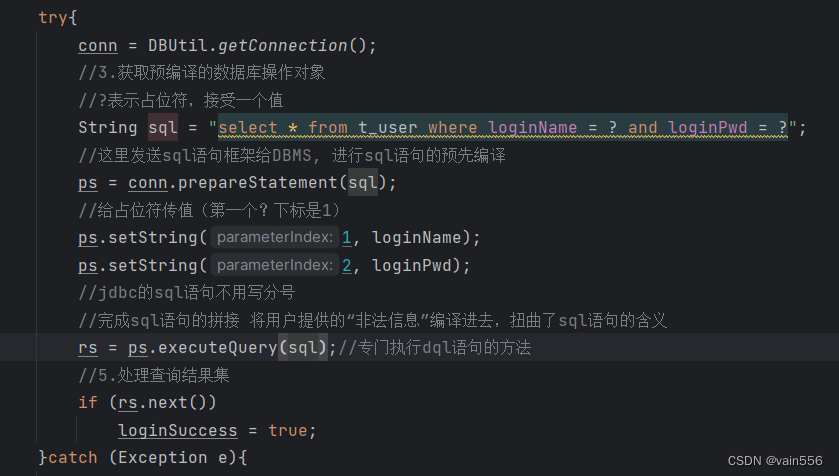Click the sql argument inside prepareStatement
The height and width of the screenshot is (476, 839).
click(x=362, y=183)
